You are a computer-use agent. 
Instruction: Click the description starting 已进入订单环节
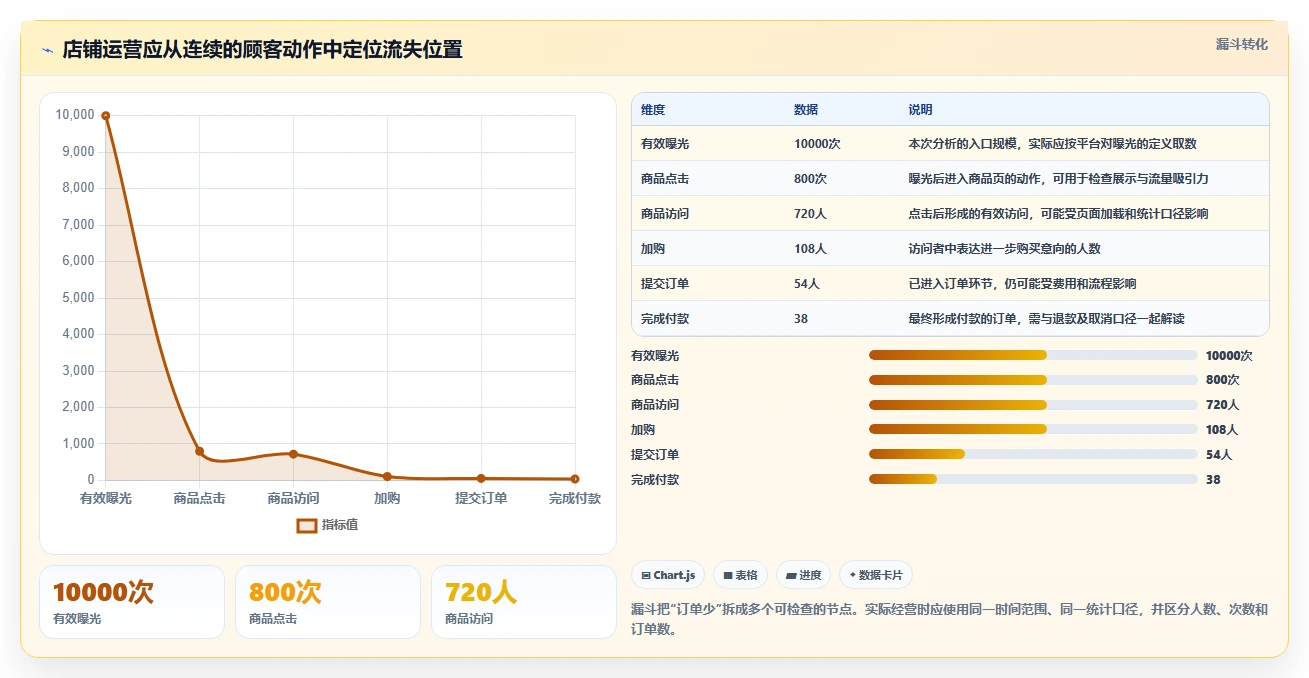click(x=1022, y=284)
